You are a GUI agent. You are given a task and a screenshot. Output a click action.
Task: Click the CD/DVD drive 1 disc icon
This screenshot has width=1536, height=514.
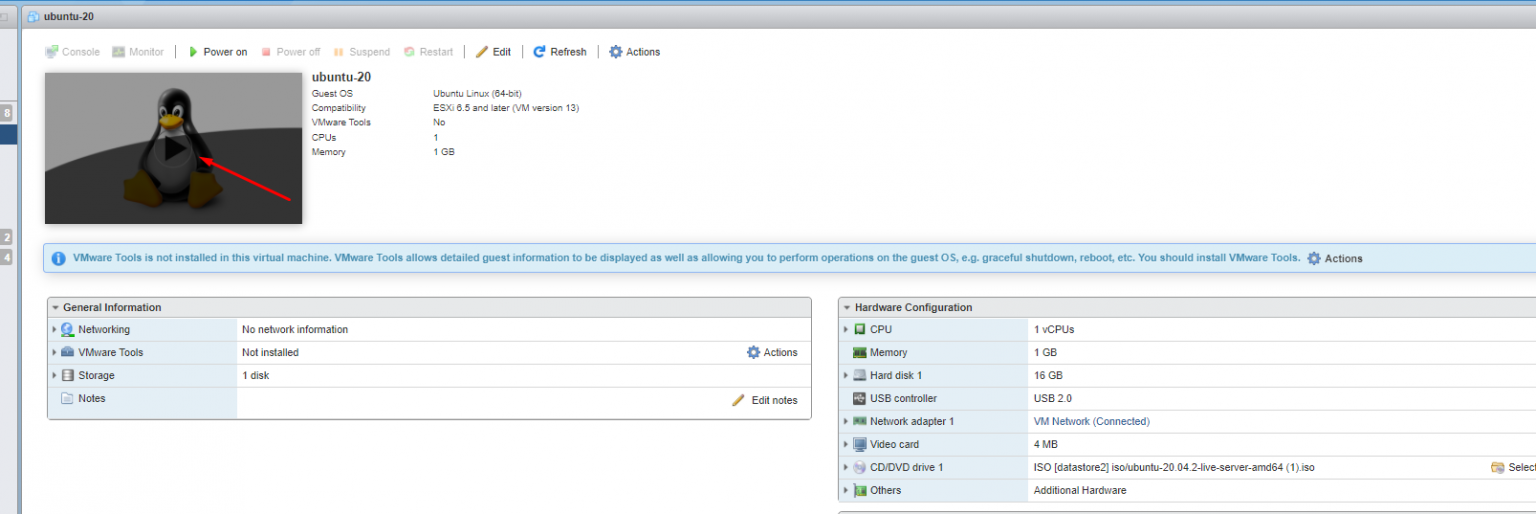click(x=859, y=467)
